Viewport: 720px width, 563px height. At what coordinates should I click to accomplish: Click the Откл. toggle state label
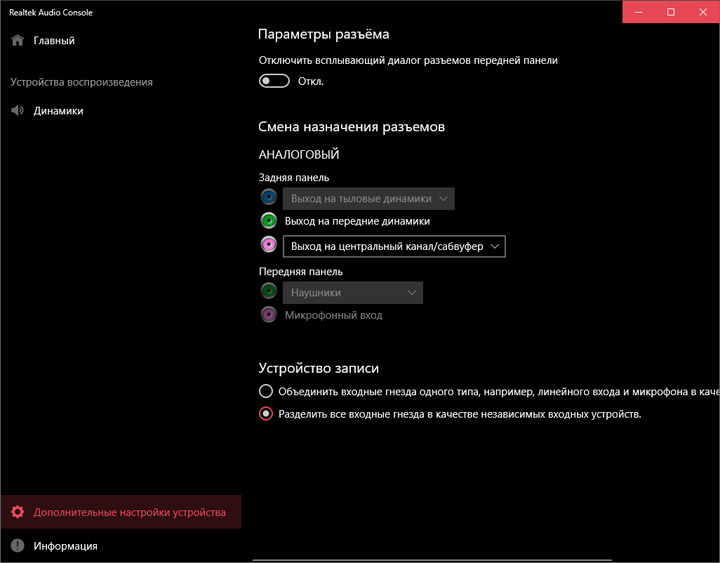click(x=311, y=81)
